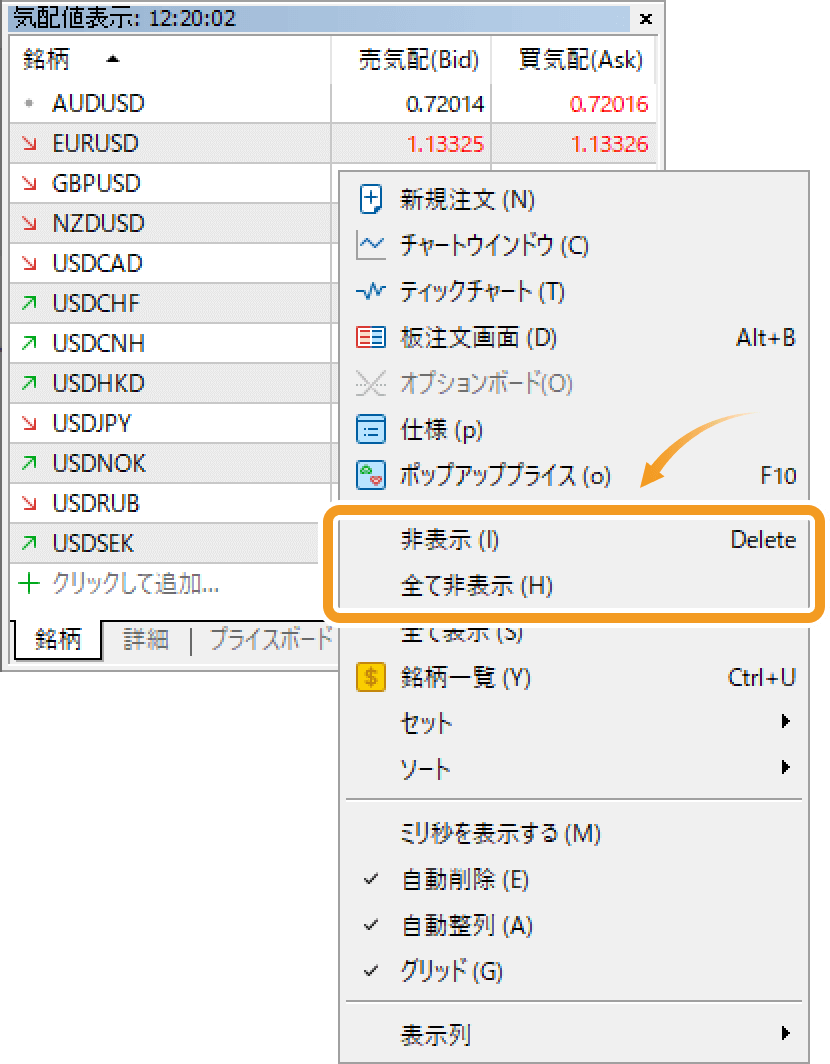This screenshot has width=830, height=1064.
Task: Open Depth of Market (板注文画面) menu entry
Action: (x=573, y=337)
